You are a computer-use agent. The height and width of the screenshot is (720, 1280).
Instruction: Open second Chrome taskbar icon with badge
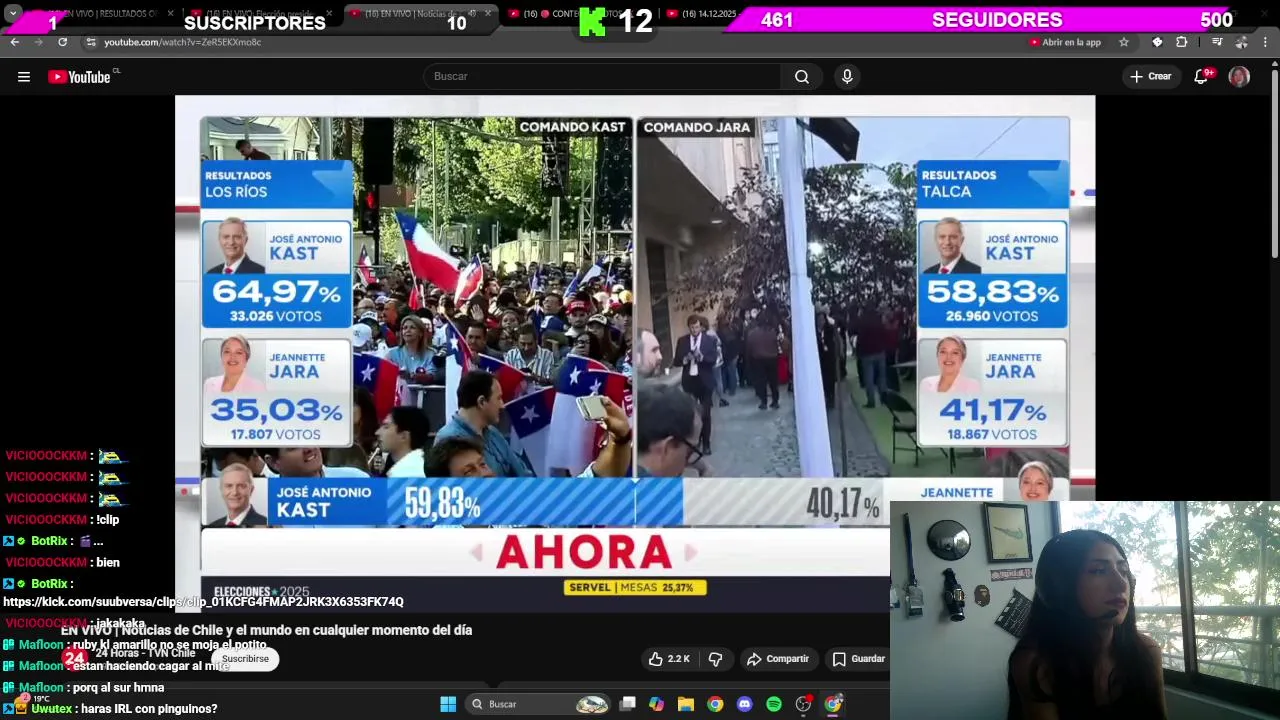(x=832, y=704)
